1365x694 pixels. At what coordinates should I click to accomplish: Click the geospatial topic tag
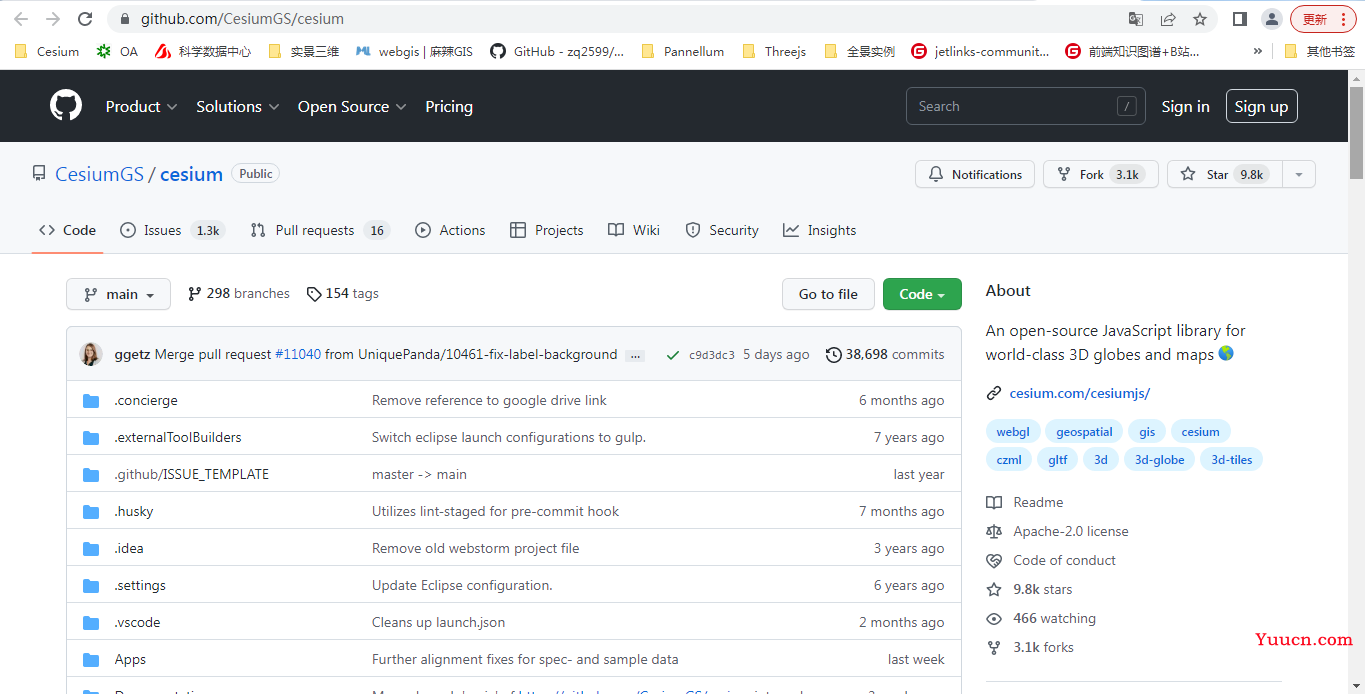[1084, 432]
